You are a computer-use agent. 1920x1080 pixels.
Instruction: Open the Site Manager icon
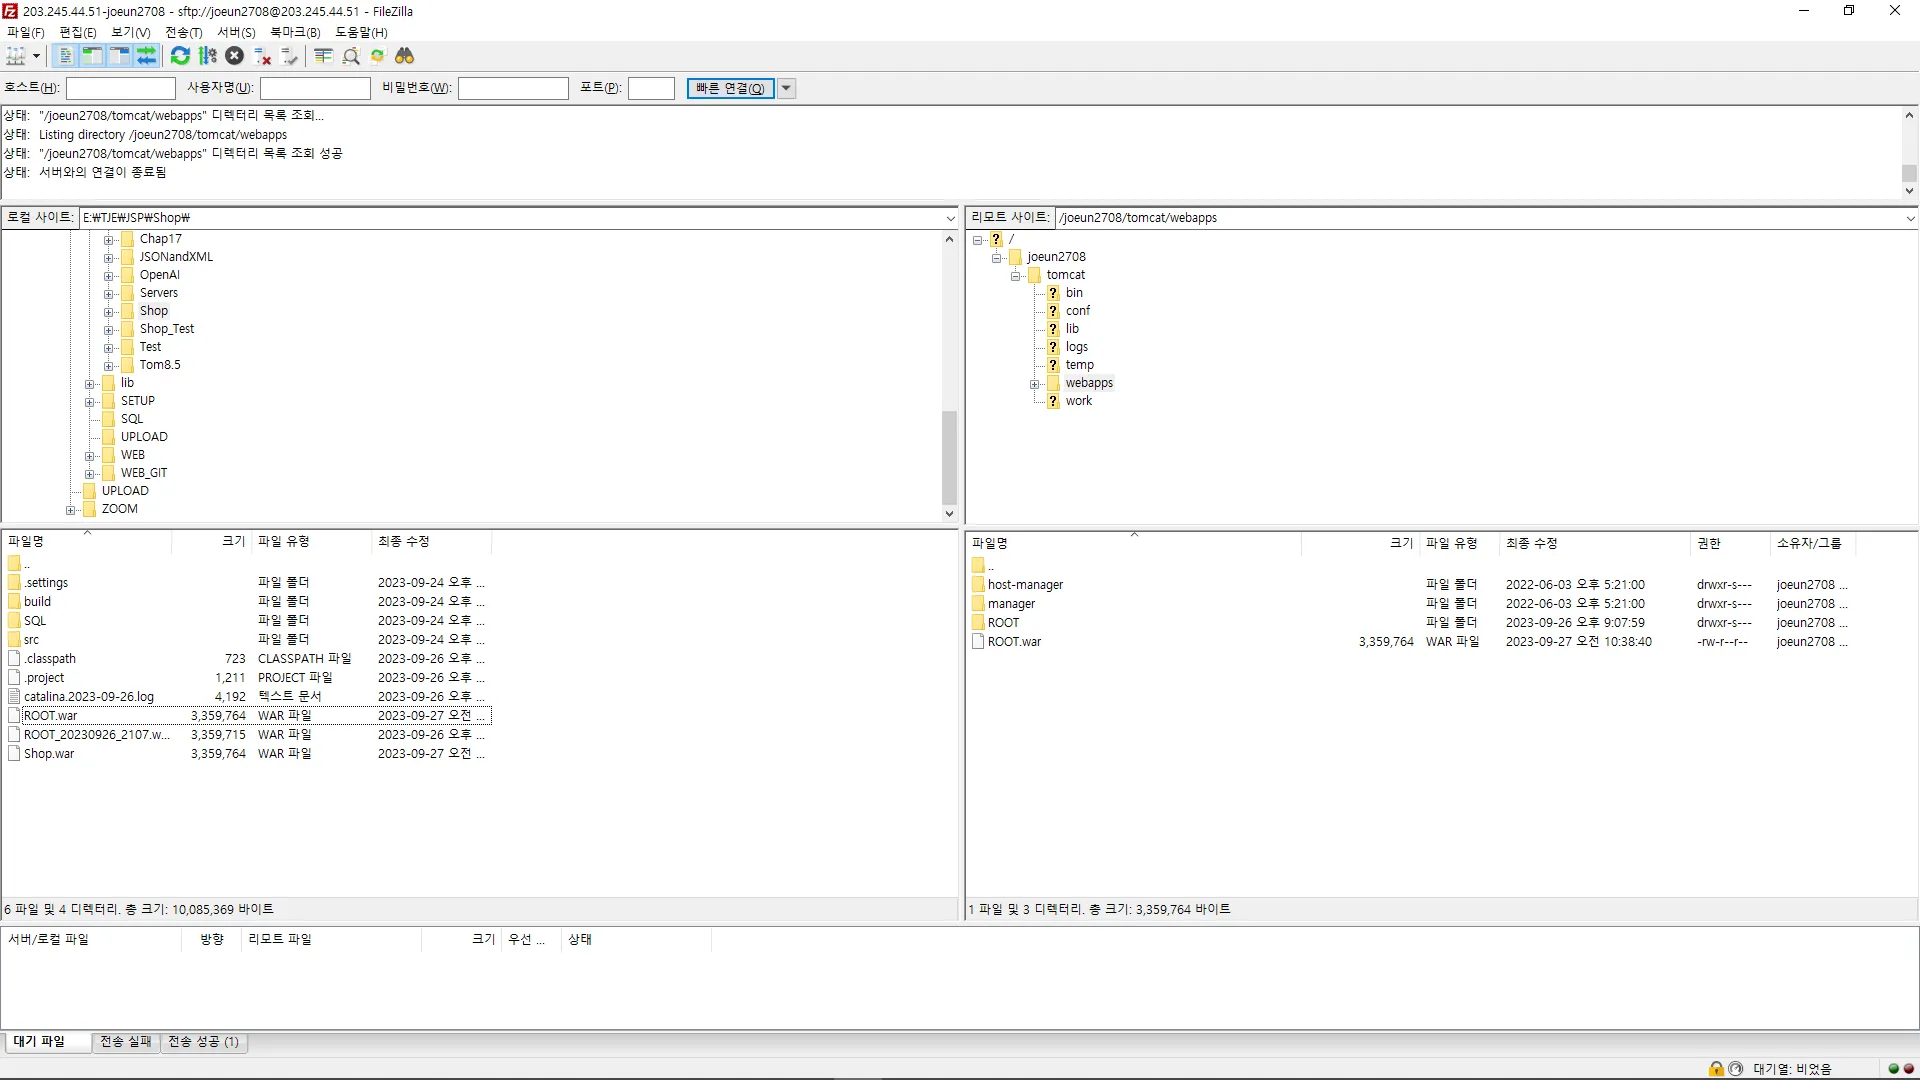click(16, 56)
